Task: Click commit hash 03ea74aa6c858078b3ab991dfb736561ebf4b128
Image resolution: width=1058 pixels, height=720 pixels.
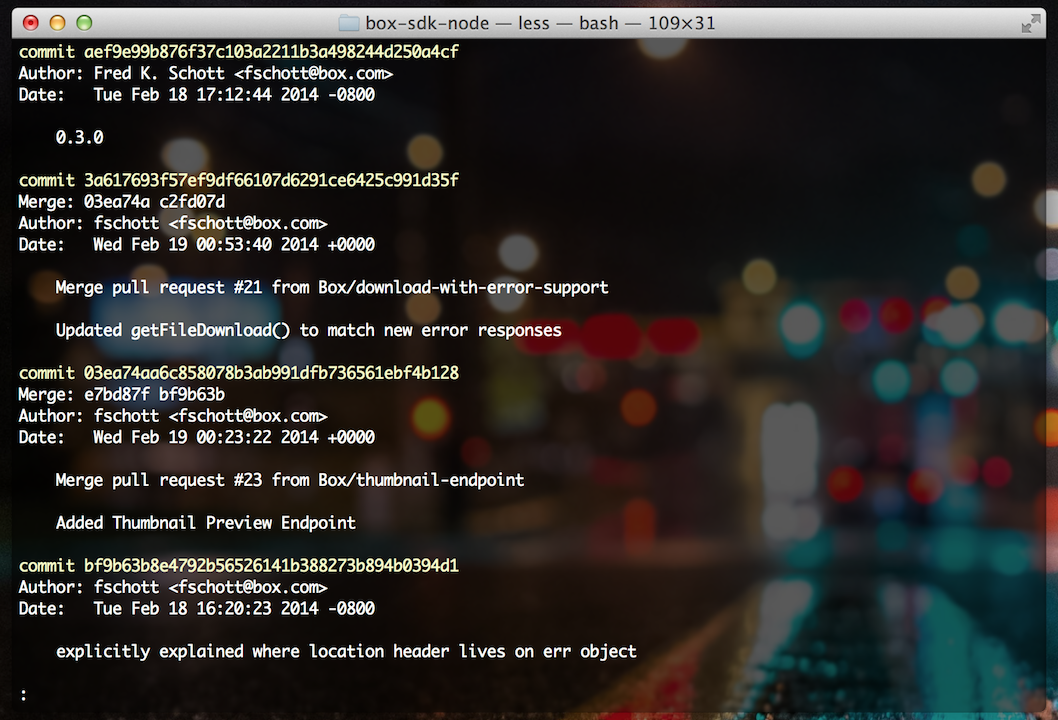Action: pos(271,373)
